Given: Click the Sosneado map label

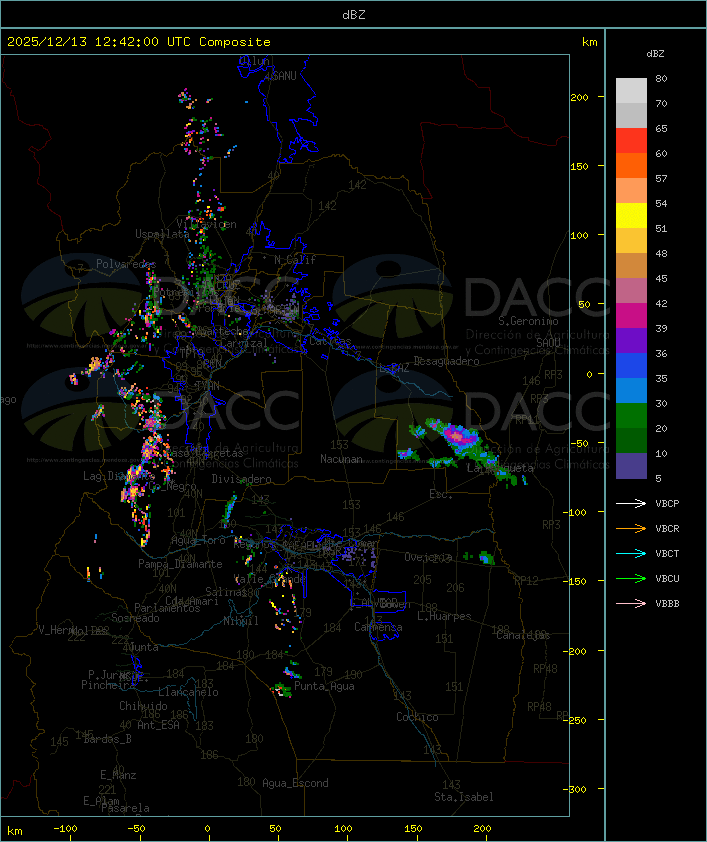Looking at the screenshot, I should [x=135, y=618].
